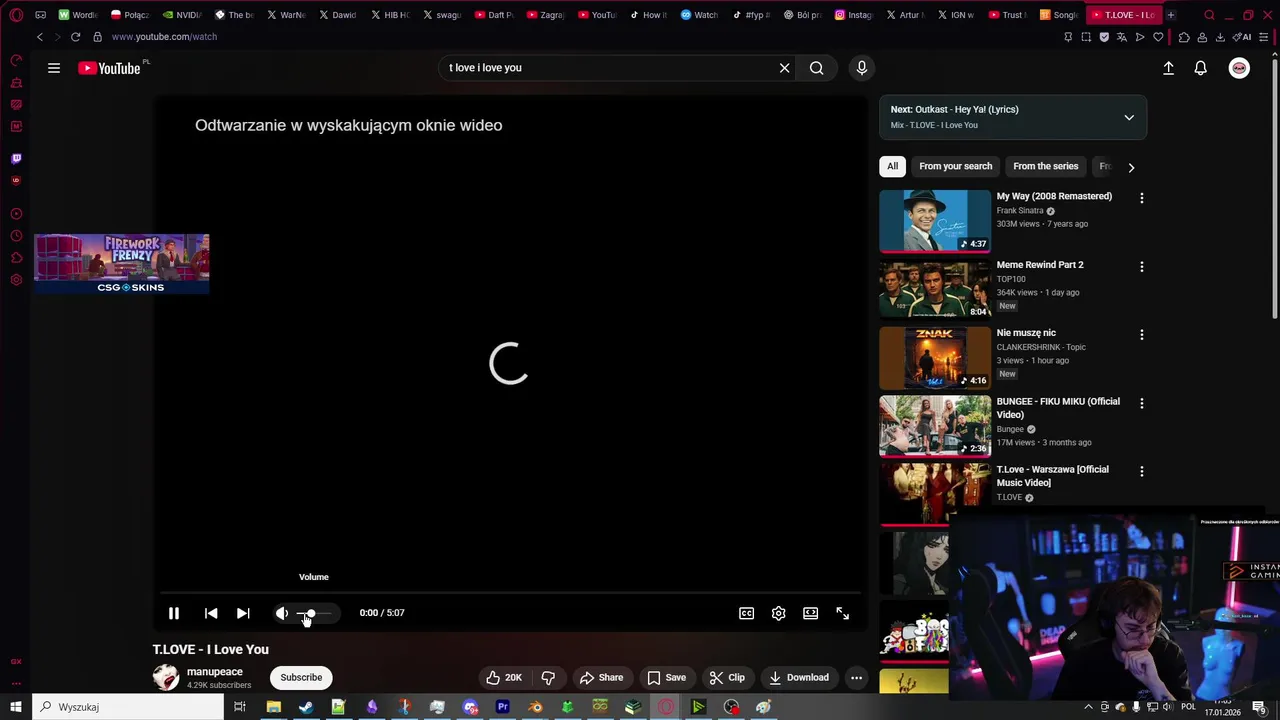Viewport: 1280px width, 720px height.
Task: Open options for Meme Rewind Part 2
Action: pos(1141,267)
